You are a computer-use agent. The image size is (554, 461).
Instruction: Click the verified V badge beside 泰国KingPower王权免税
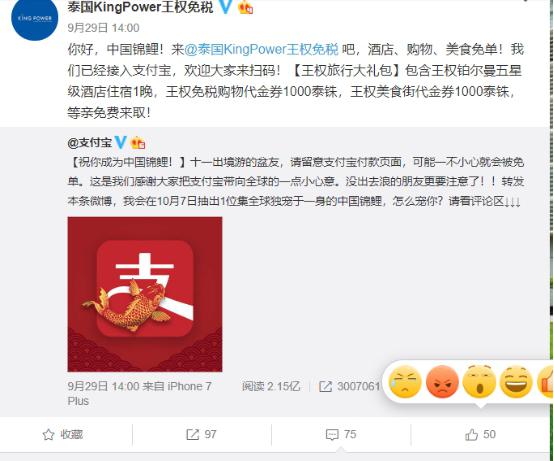tap(226, 6)
